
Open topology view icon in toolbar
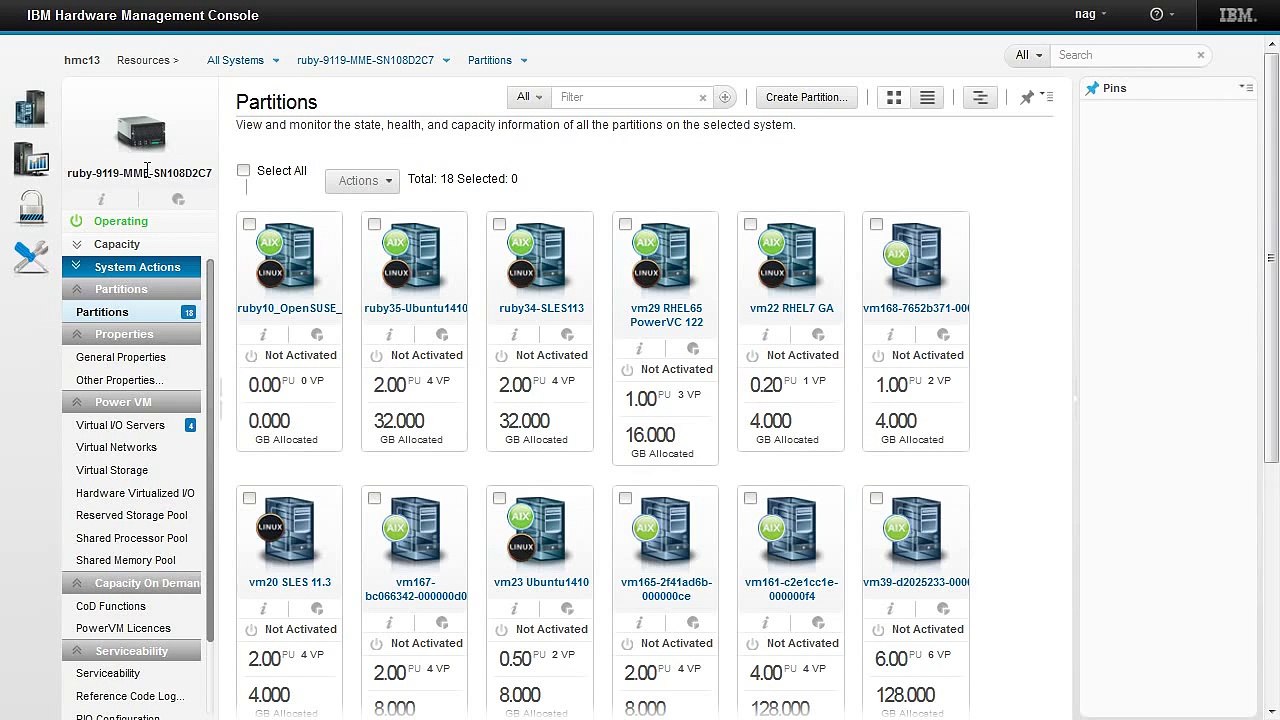[980, 97]
